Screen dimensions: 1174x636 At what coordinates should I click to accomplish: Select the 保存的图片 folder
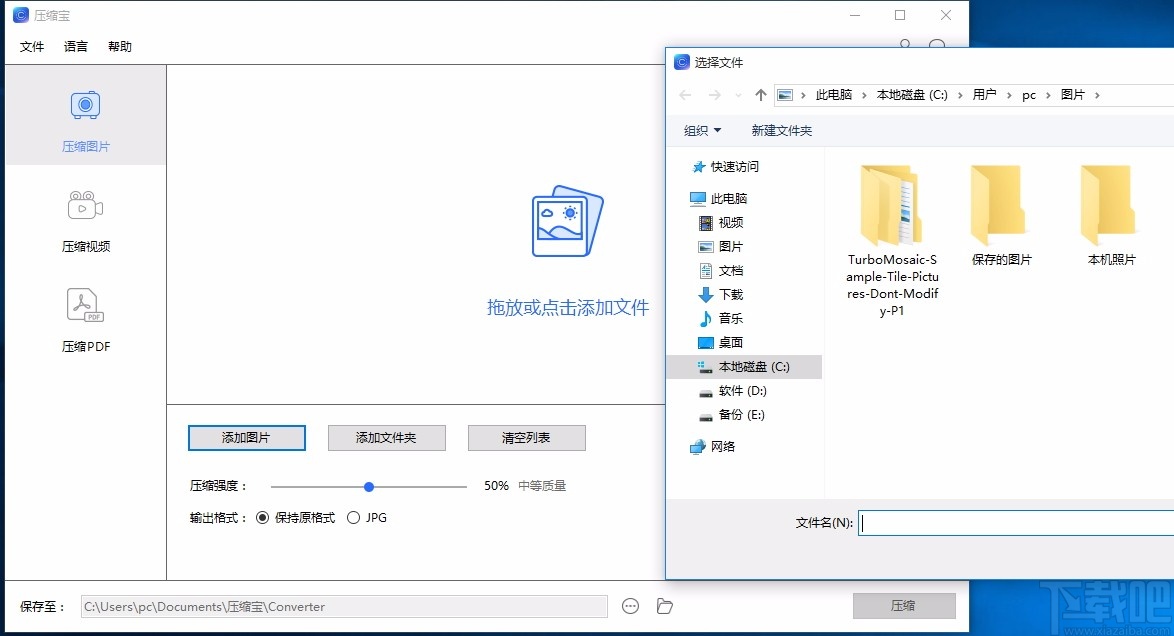(x=1002, y=216)
